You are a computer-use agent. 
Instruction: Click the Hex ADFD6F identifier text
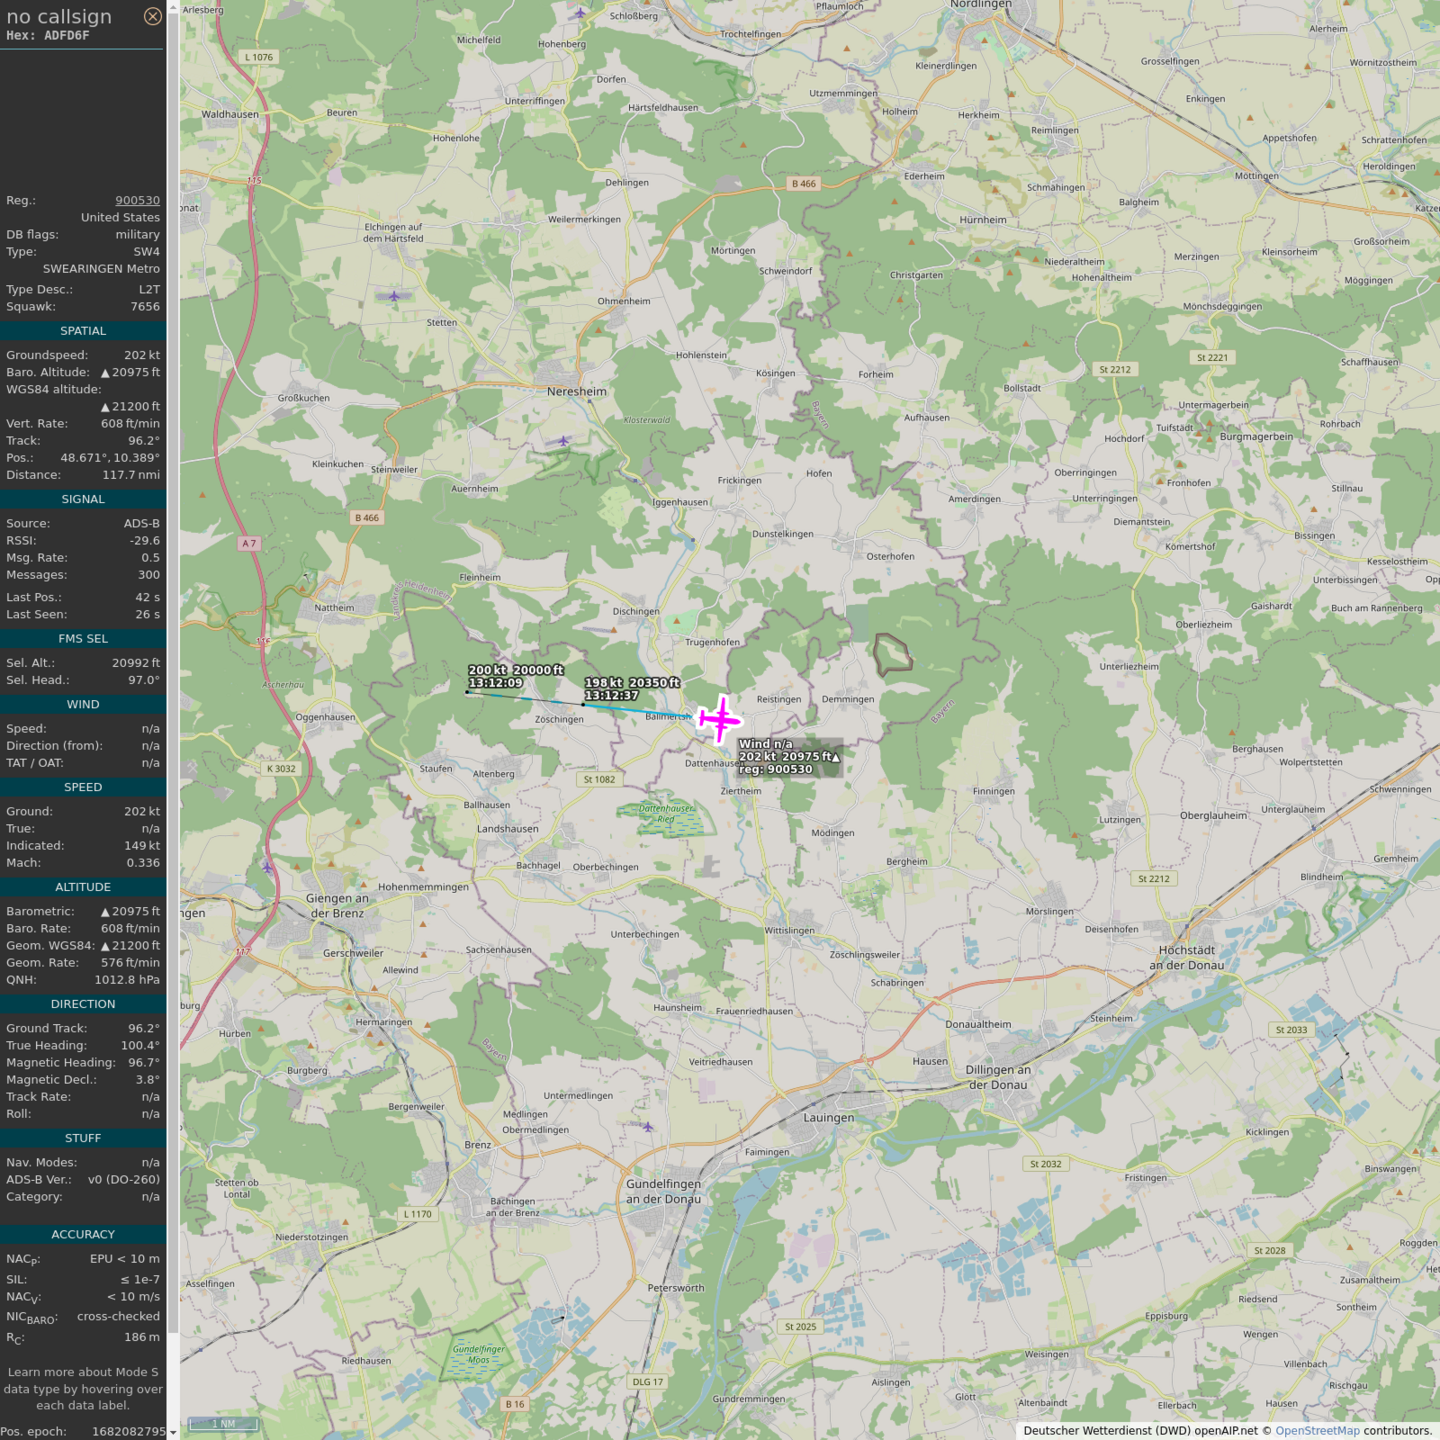coord(48,36)
